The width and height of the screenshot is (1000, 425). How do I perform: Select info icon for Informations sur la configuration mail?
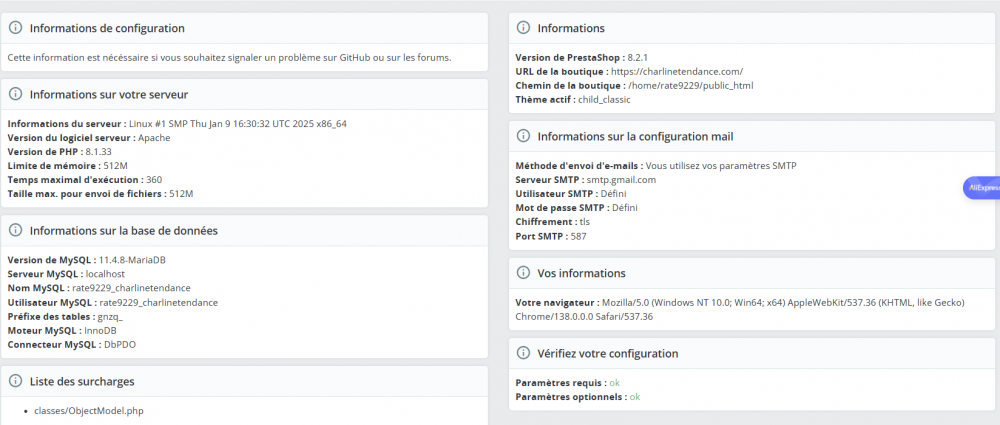[x=523, y=136]
